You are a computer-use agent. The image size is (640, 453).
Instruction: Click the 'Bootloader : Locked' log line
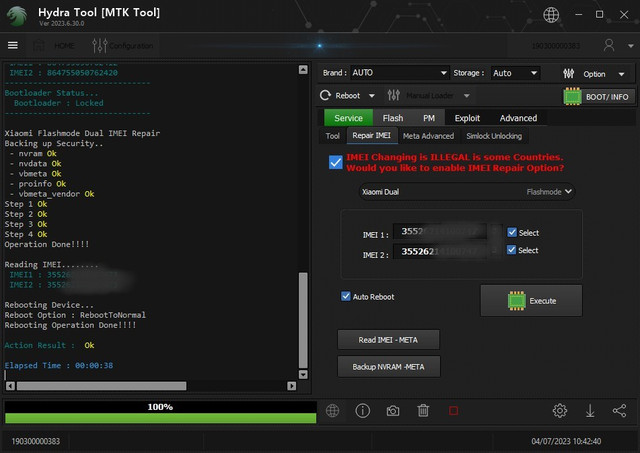pyautogui.click(x=58, y=103)
